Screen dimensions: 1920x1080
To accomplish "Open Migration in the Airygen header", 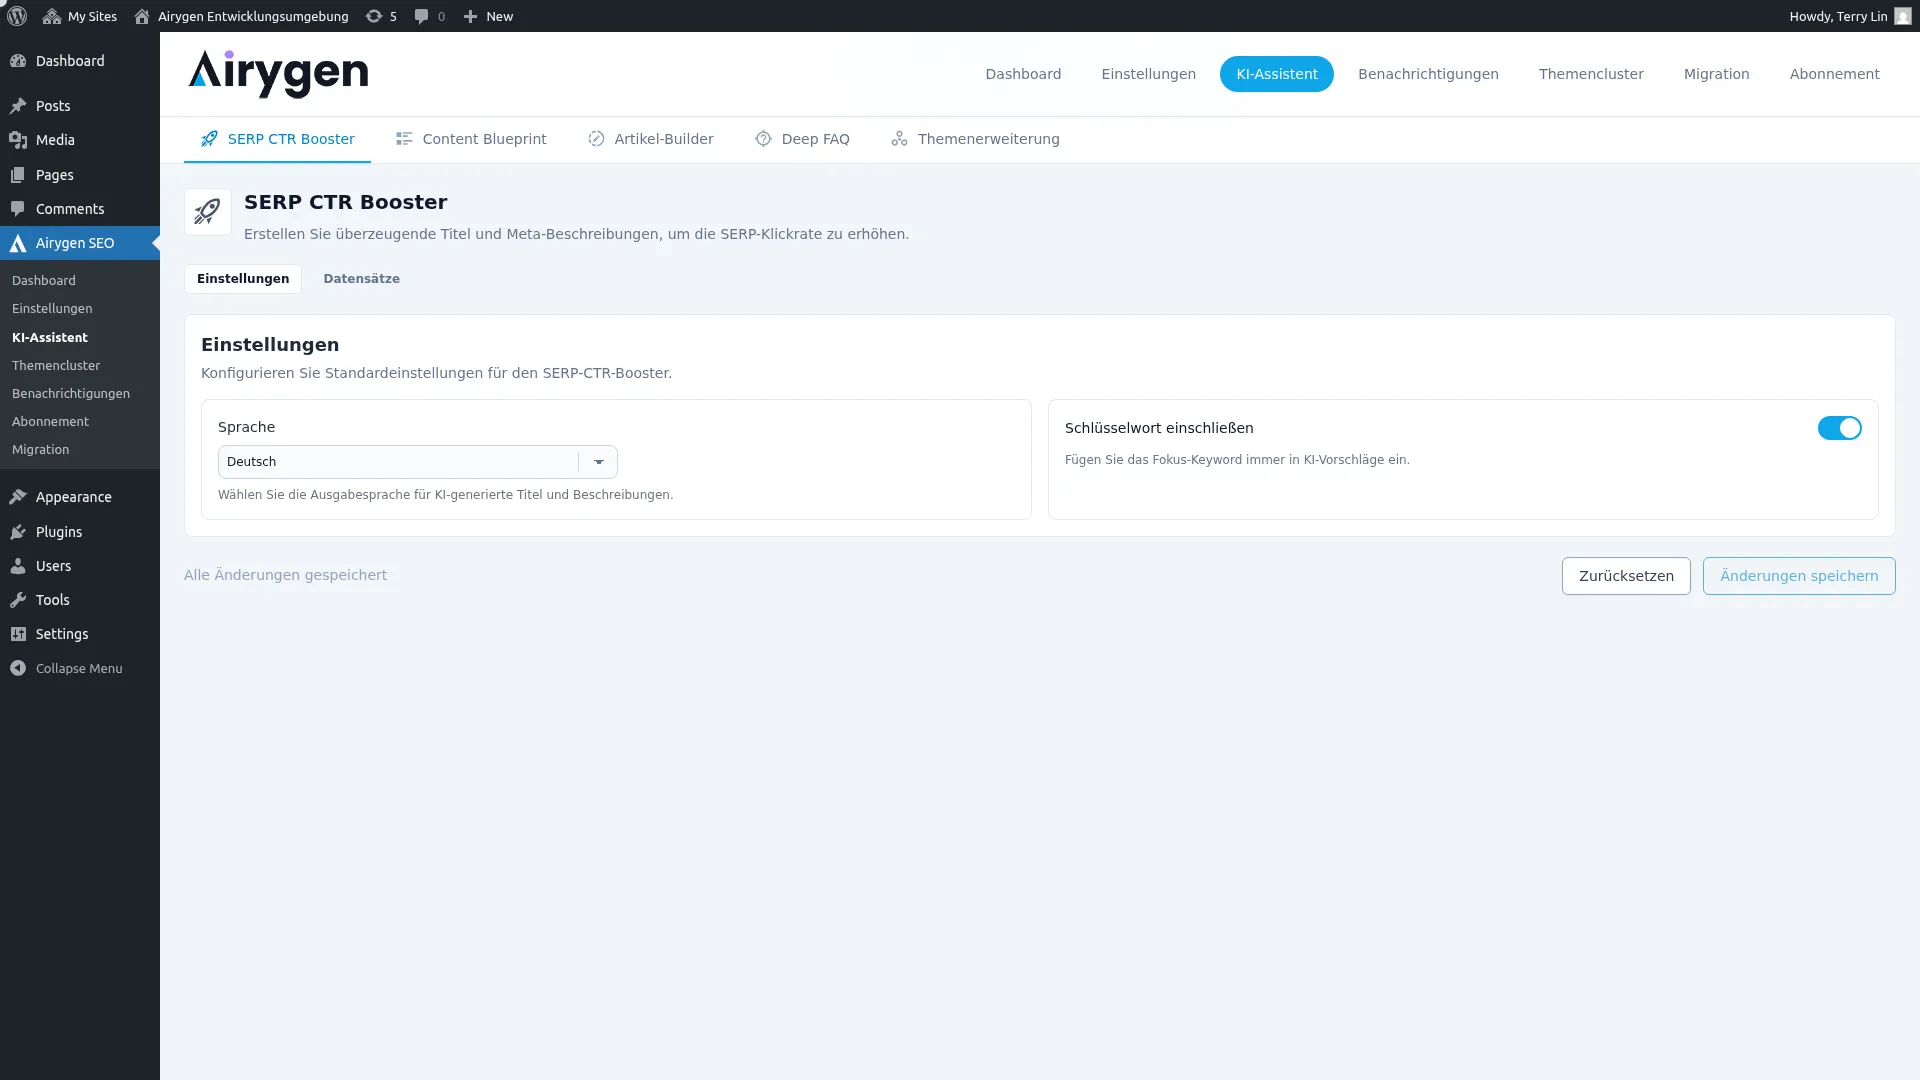I will point(1716,74).
